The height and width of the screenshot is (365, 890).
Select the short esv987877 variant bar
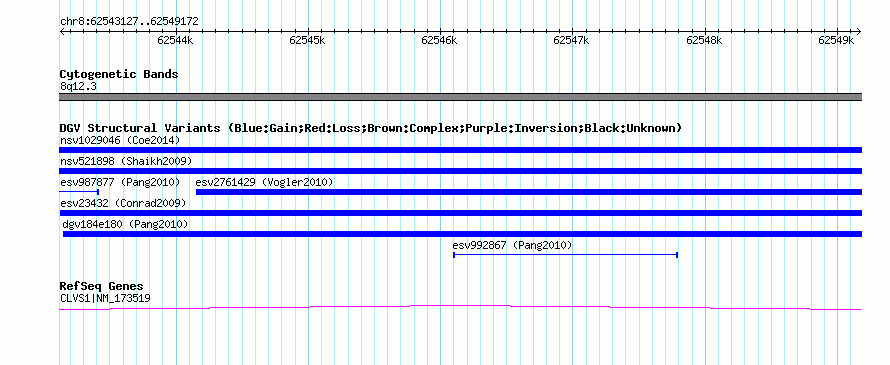pyautogui.click(x=79, y=192)
